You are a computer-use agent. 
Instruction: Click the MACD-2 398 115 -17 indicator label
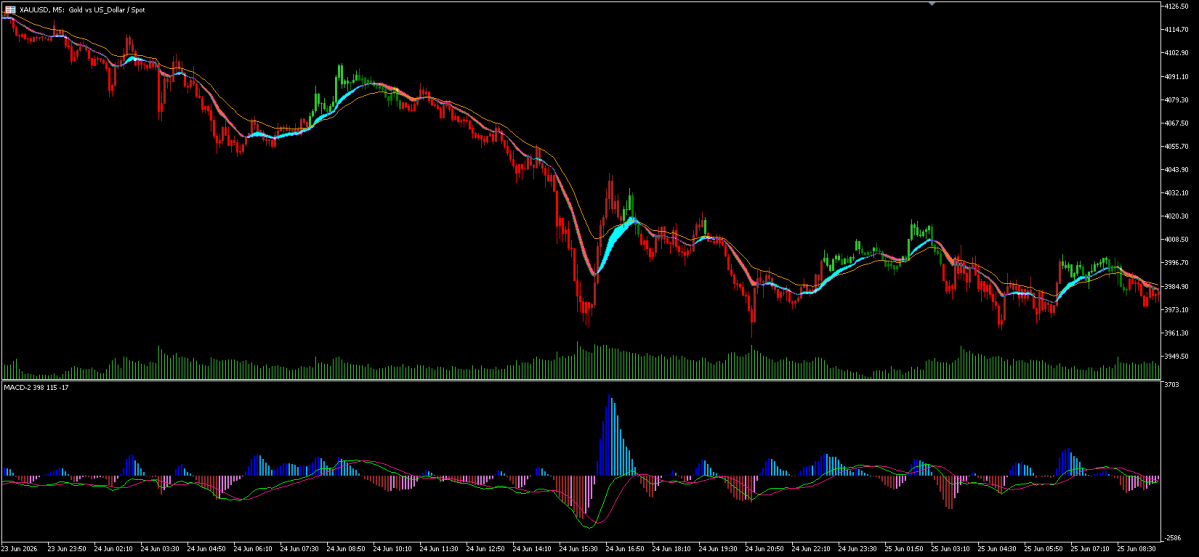pos(36,388)
